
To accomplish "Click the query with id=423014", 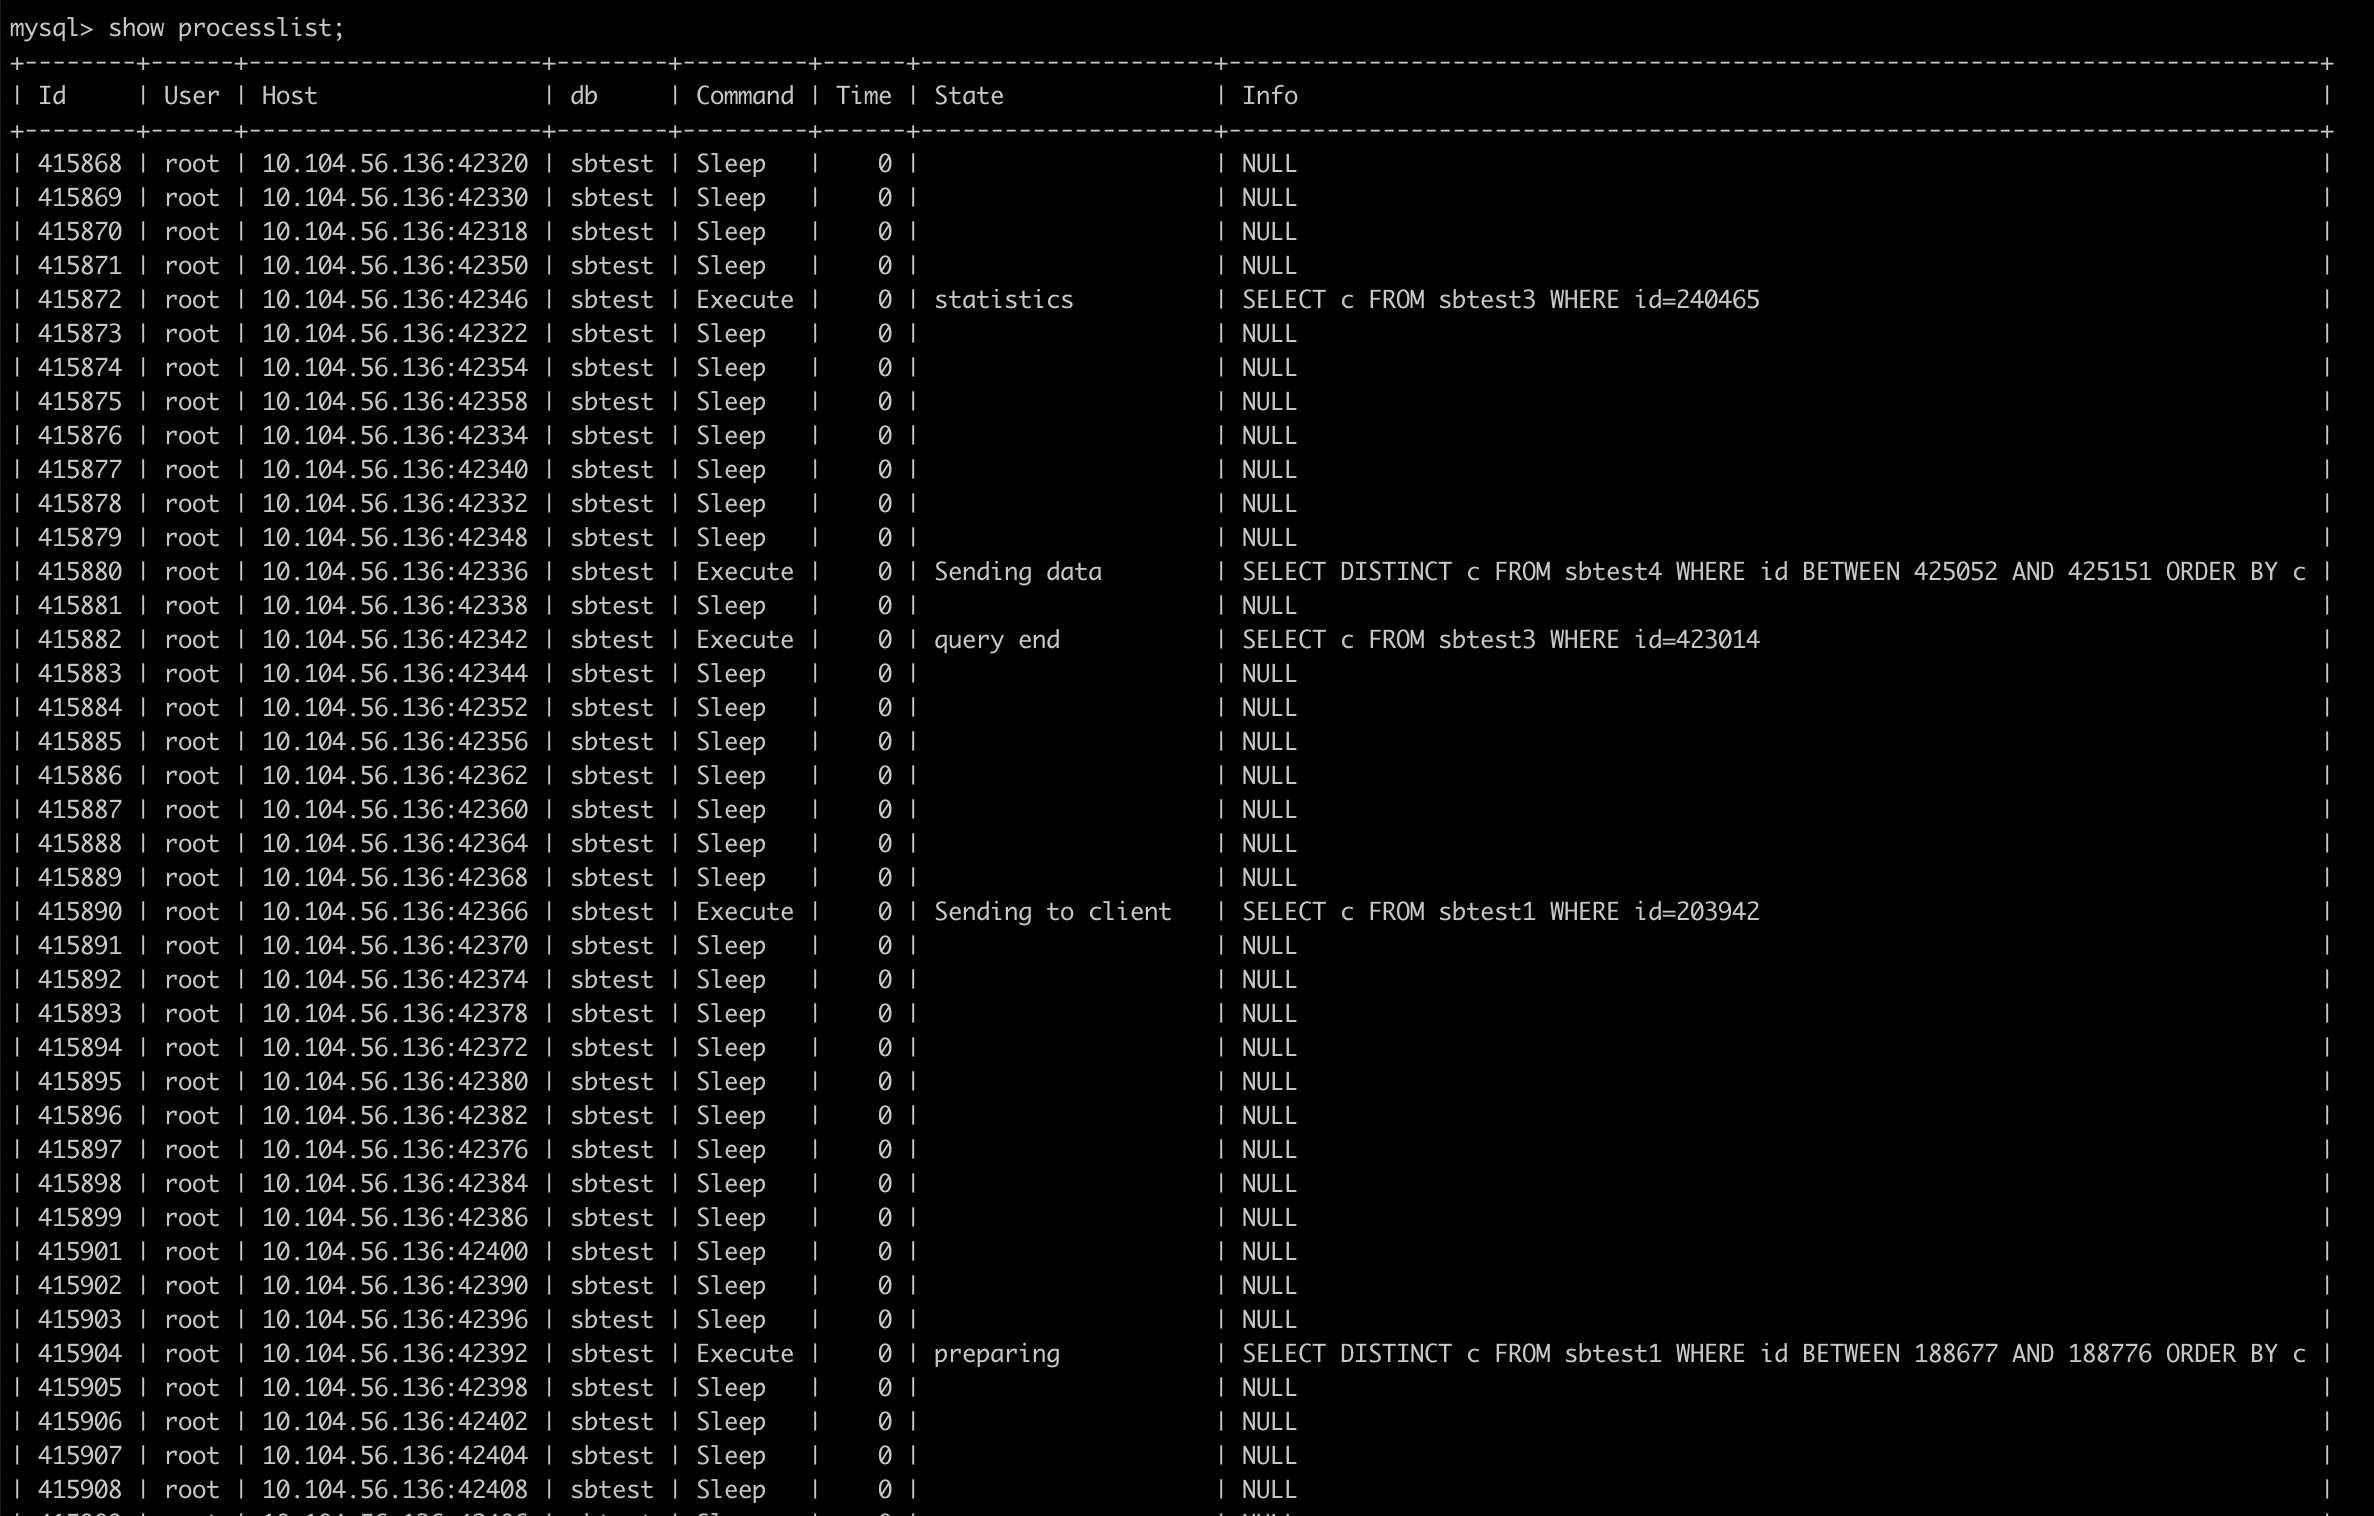I will 1500,640.
